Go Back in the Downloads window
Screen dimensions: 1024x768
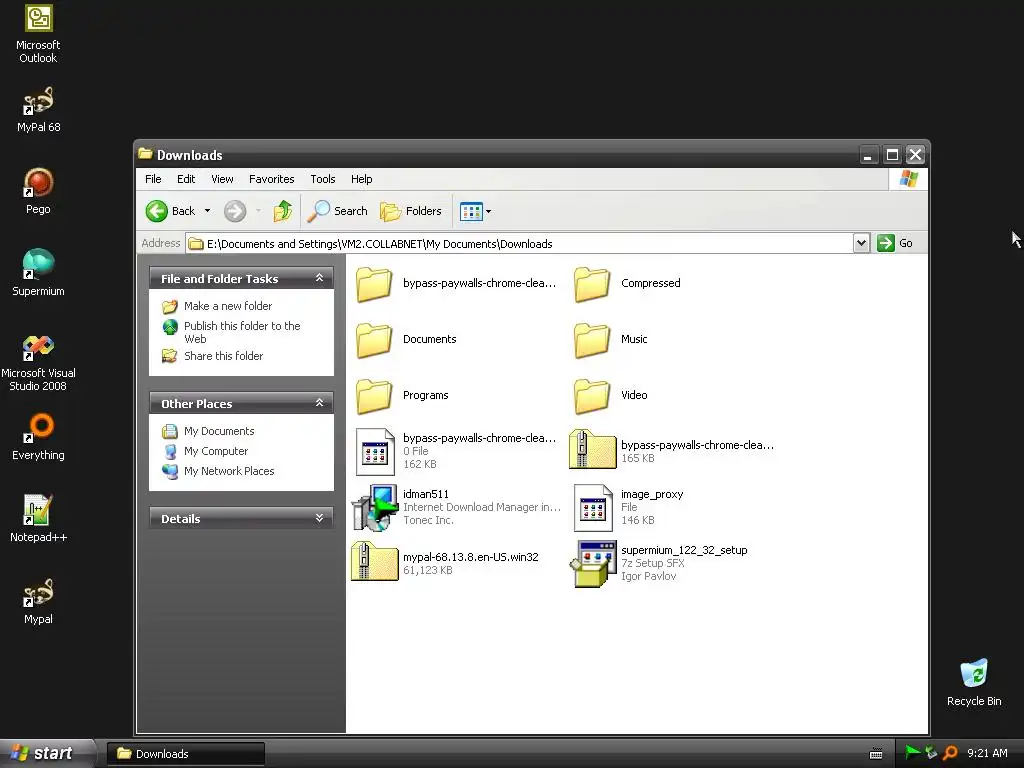click(170, 211)
